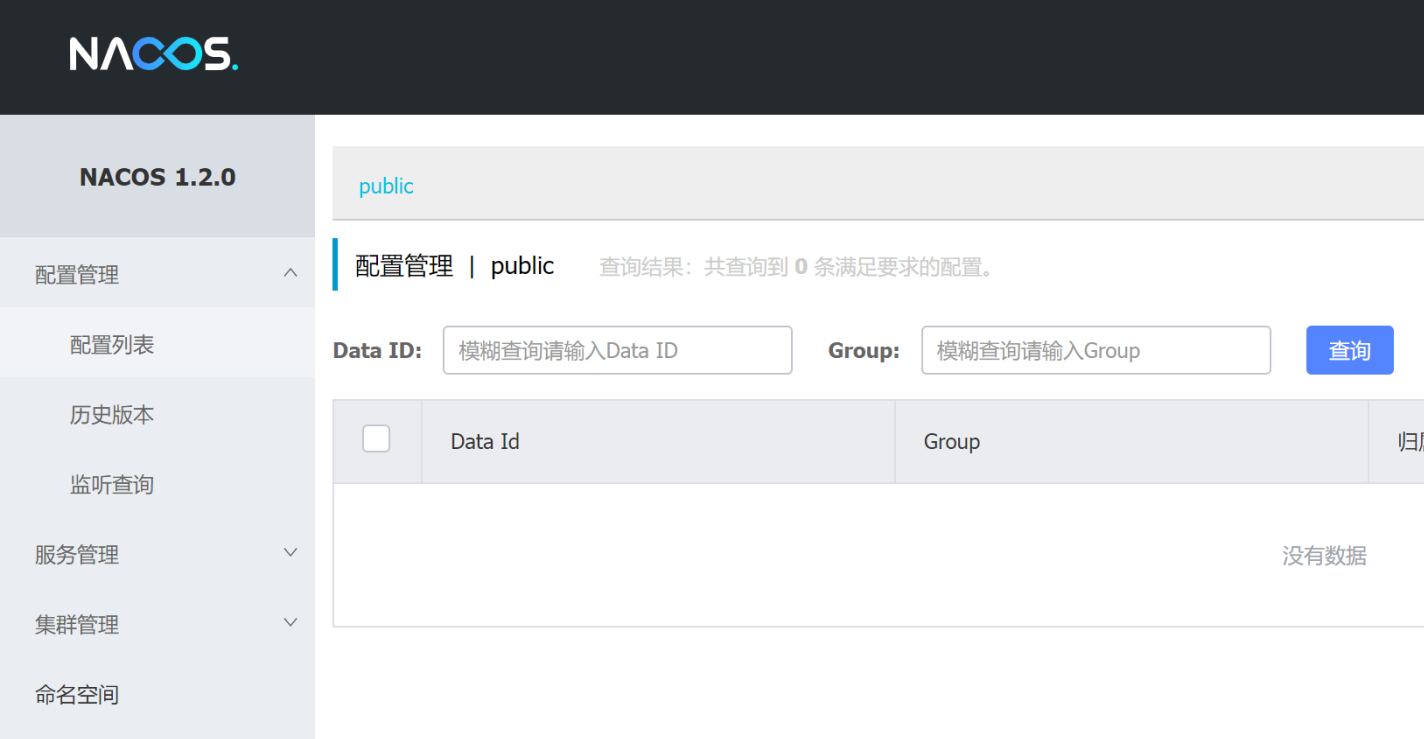Go to 历史版本 in the sidebar
Screen dimensions: 1424x739
click(x=112, y=415)
